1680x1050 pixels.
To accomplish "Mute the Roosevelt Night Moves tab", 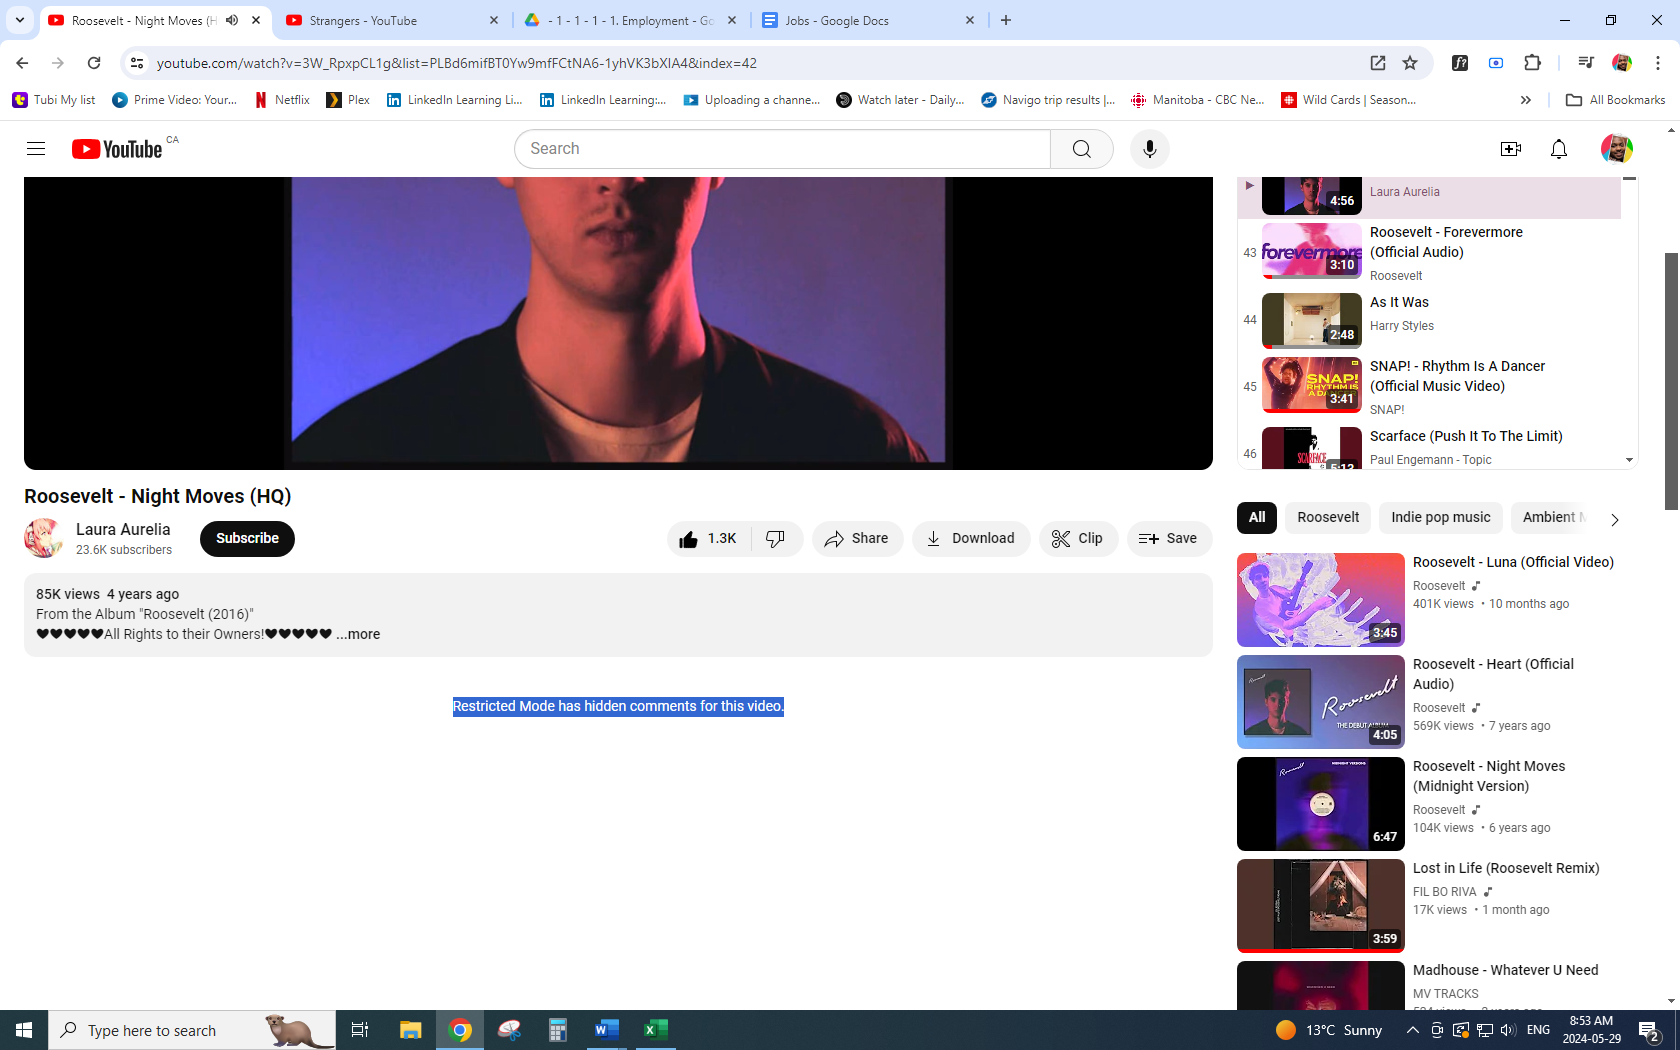I will tap(232, 20).
